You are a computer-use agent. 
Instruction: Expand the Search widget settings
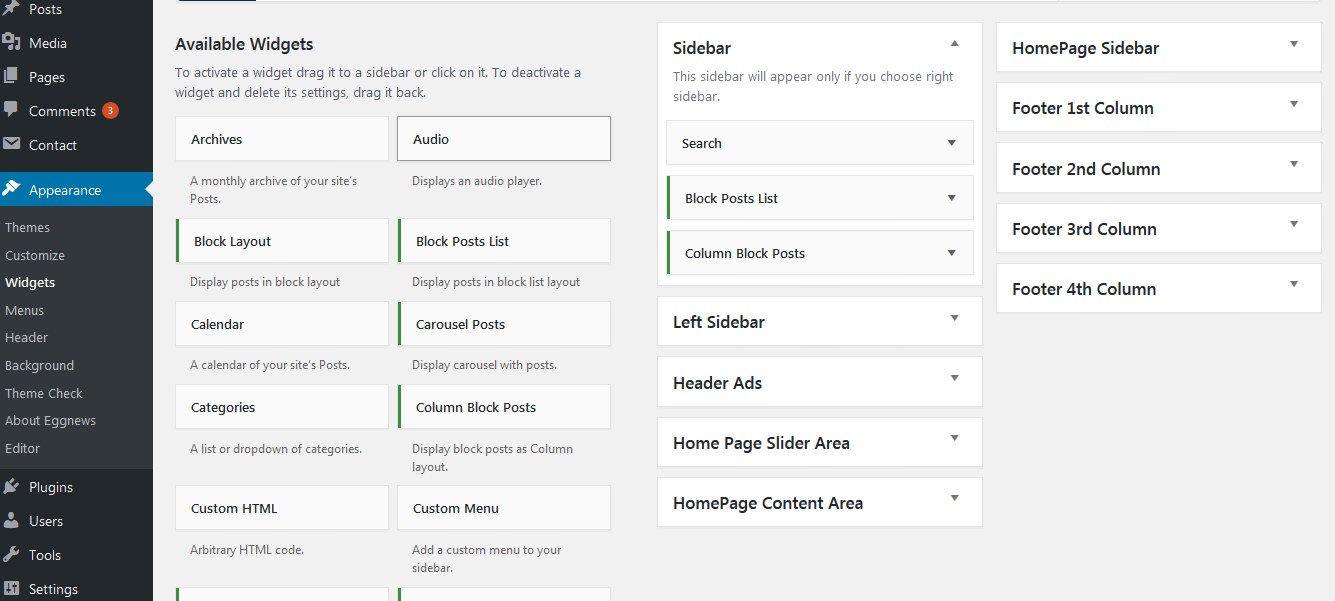[951, 143]
